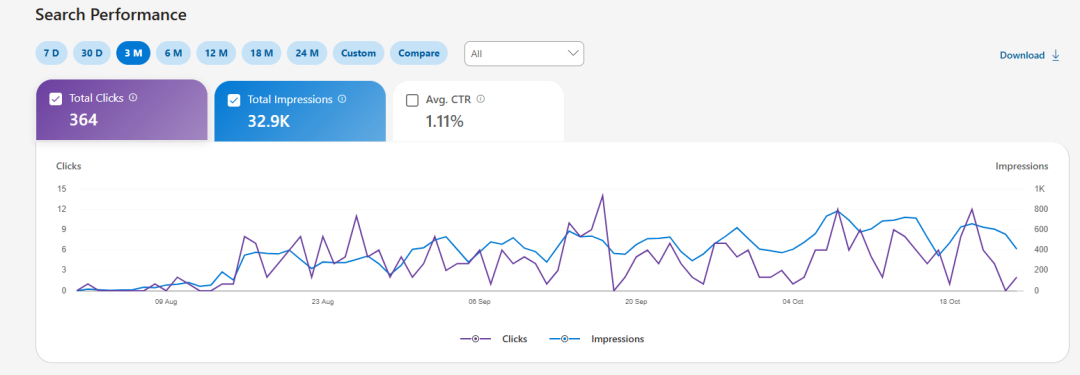Click the 20 Sep axis label
The height and width of the screenshot is (375, 1080).
click(636, 302)
